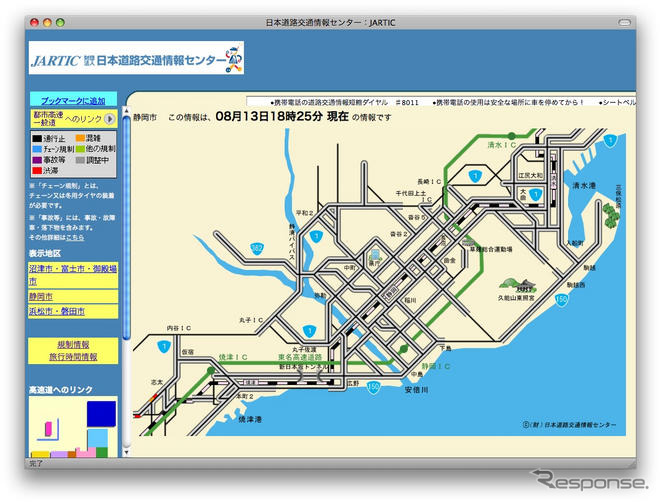The height and width of the screenshot is (502, 660).
Task: Click sidebar scrollbar up arrow
Action: click(x=126, y=111)
